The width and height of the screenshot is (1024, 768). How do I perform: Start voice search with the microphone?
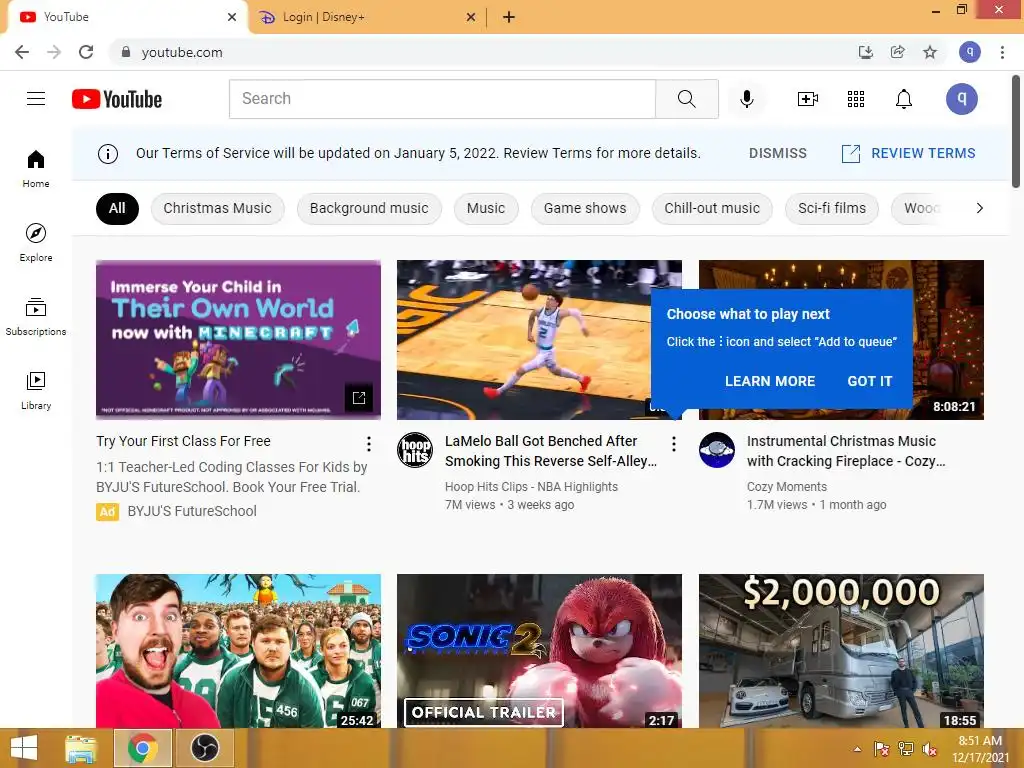746,99
